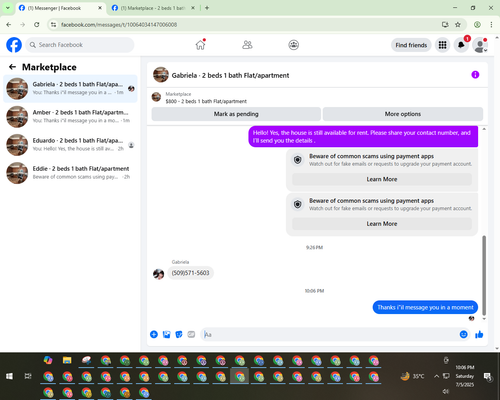
Task: Open the Copilot taskbar icon
Action: pyautogui.click(x=48, y=360)
